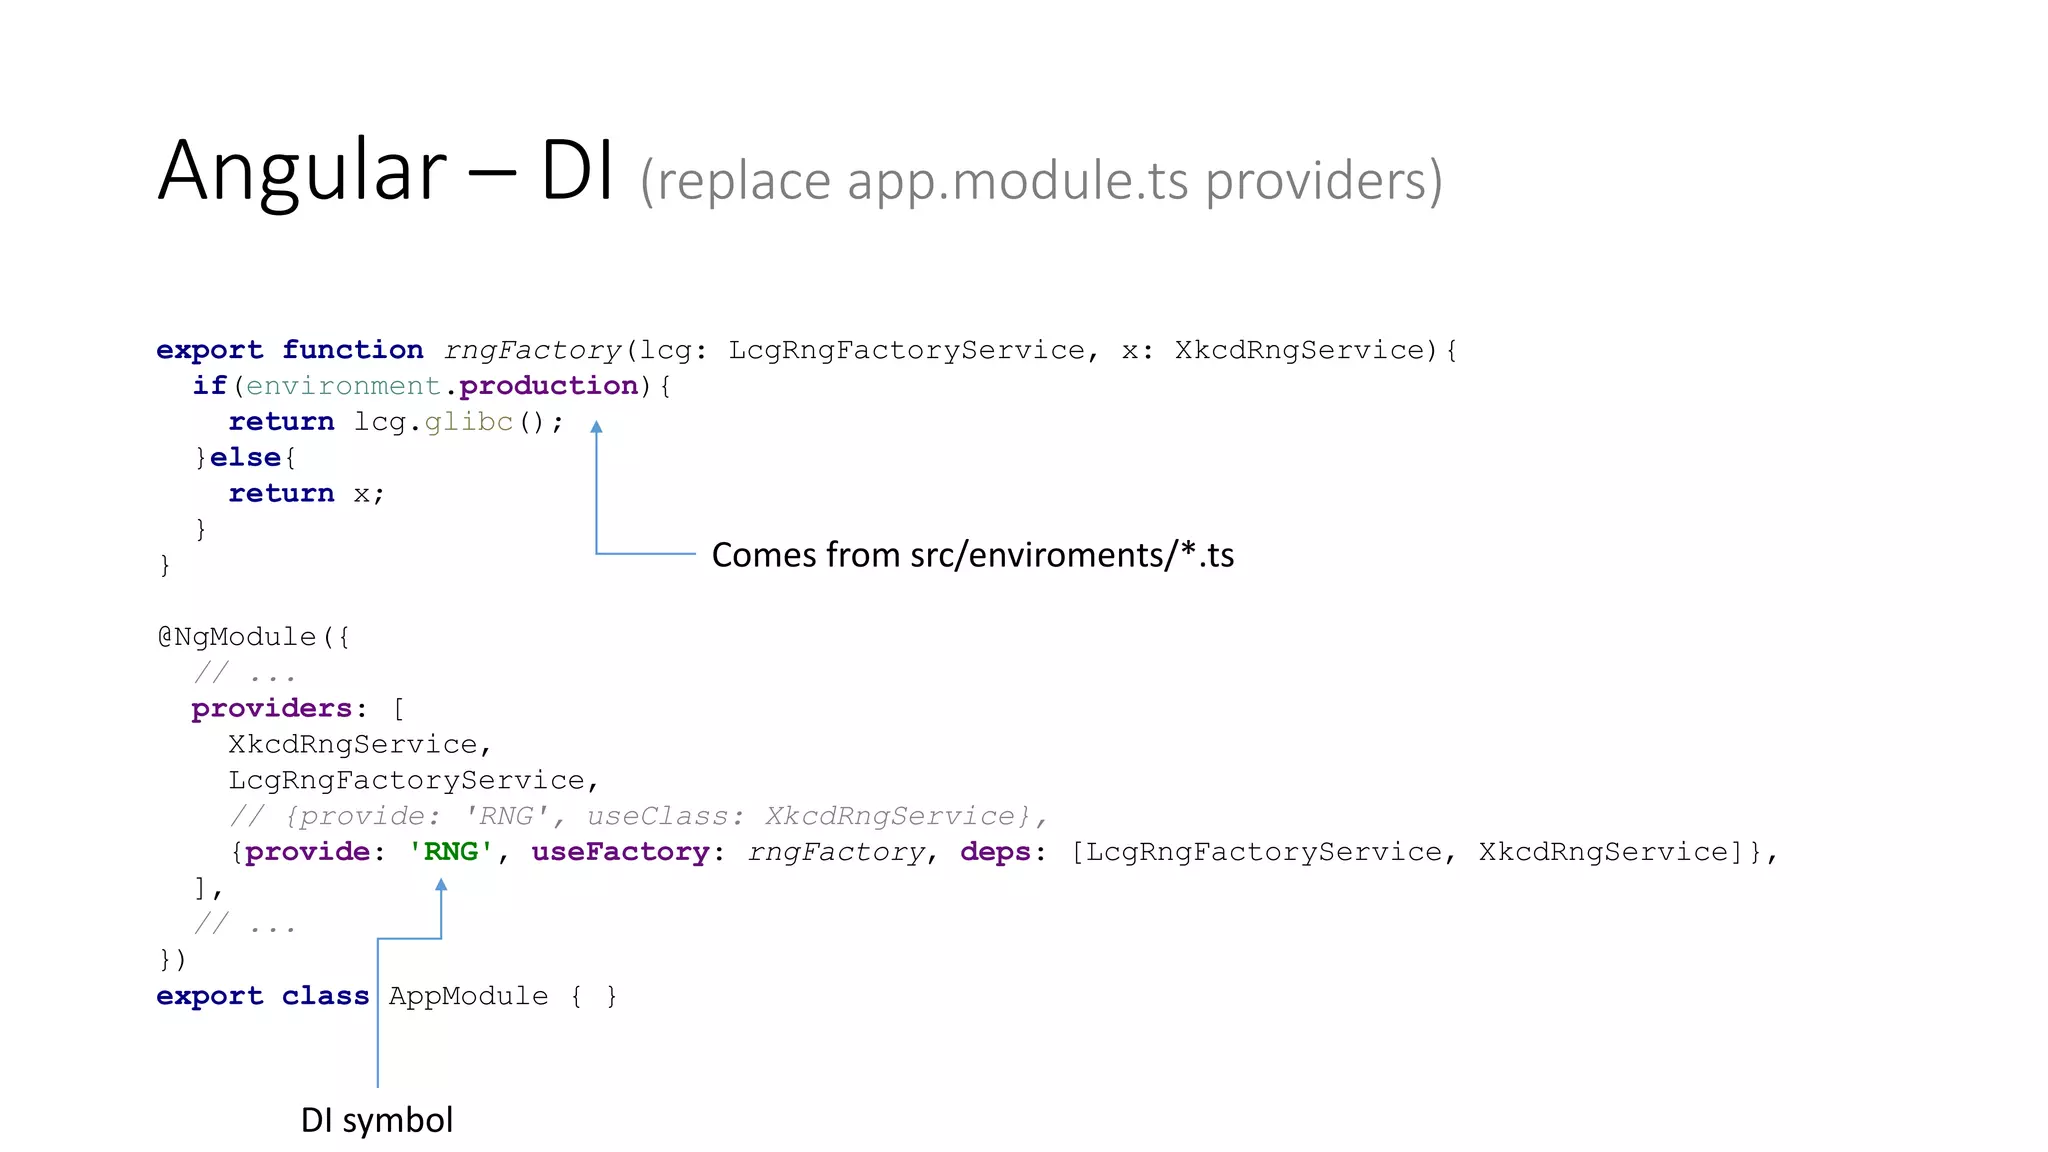2048x1152 pixels.
Task: Click the 'useFactory' keyword
Action: tap(620, 852)
